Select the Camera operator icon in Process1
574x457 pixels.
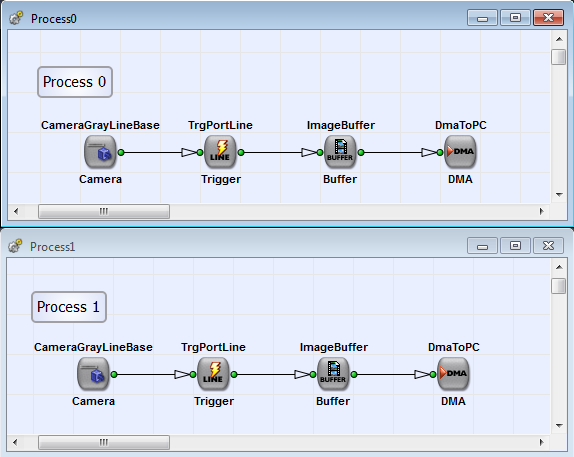(93, 374)
